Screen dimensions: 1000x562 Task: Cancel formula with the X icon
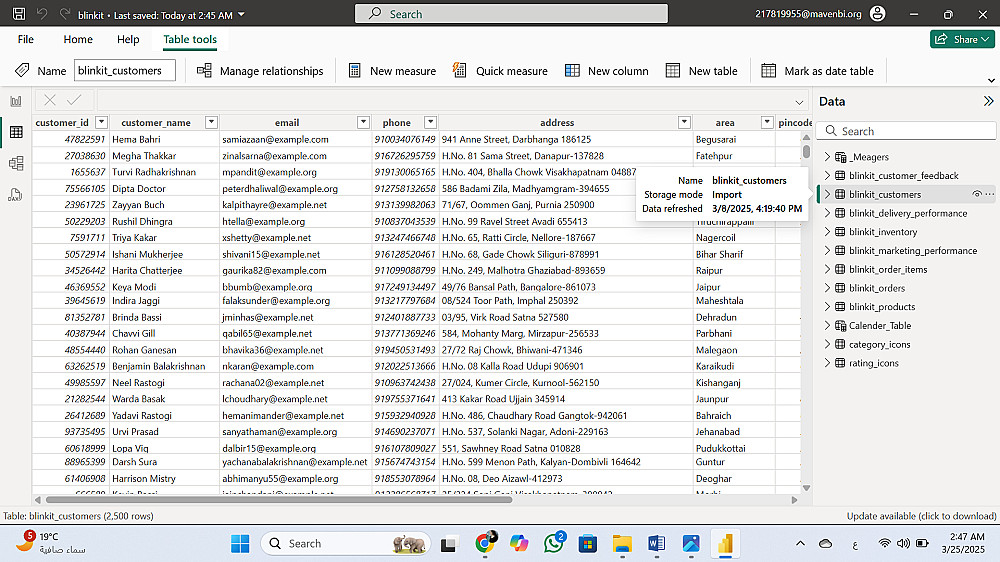click(x=50, y=100)
